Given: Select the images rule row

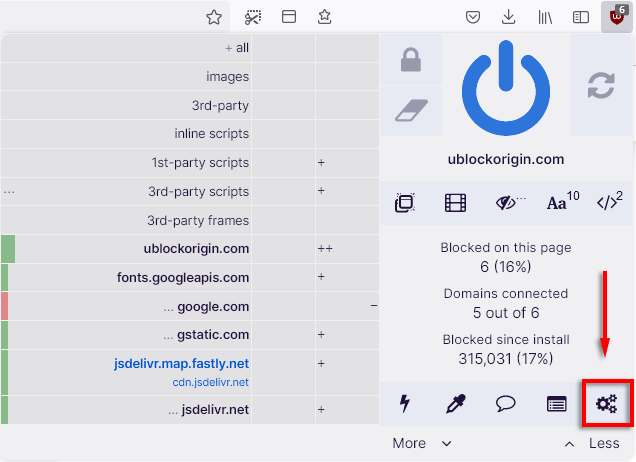Looking at the screenshot, I should pos(126,77).
